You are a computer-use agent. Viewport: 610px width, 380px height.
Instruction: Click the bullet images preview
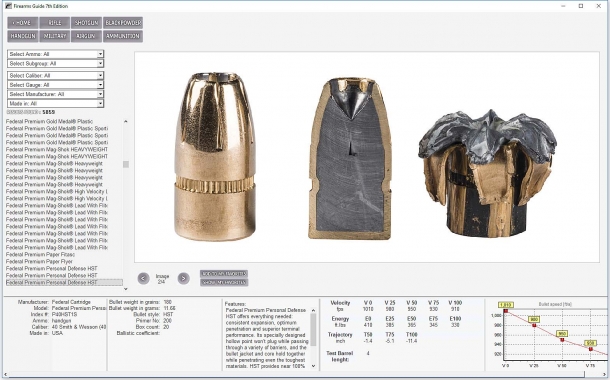367,157
